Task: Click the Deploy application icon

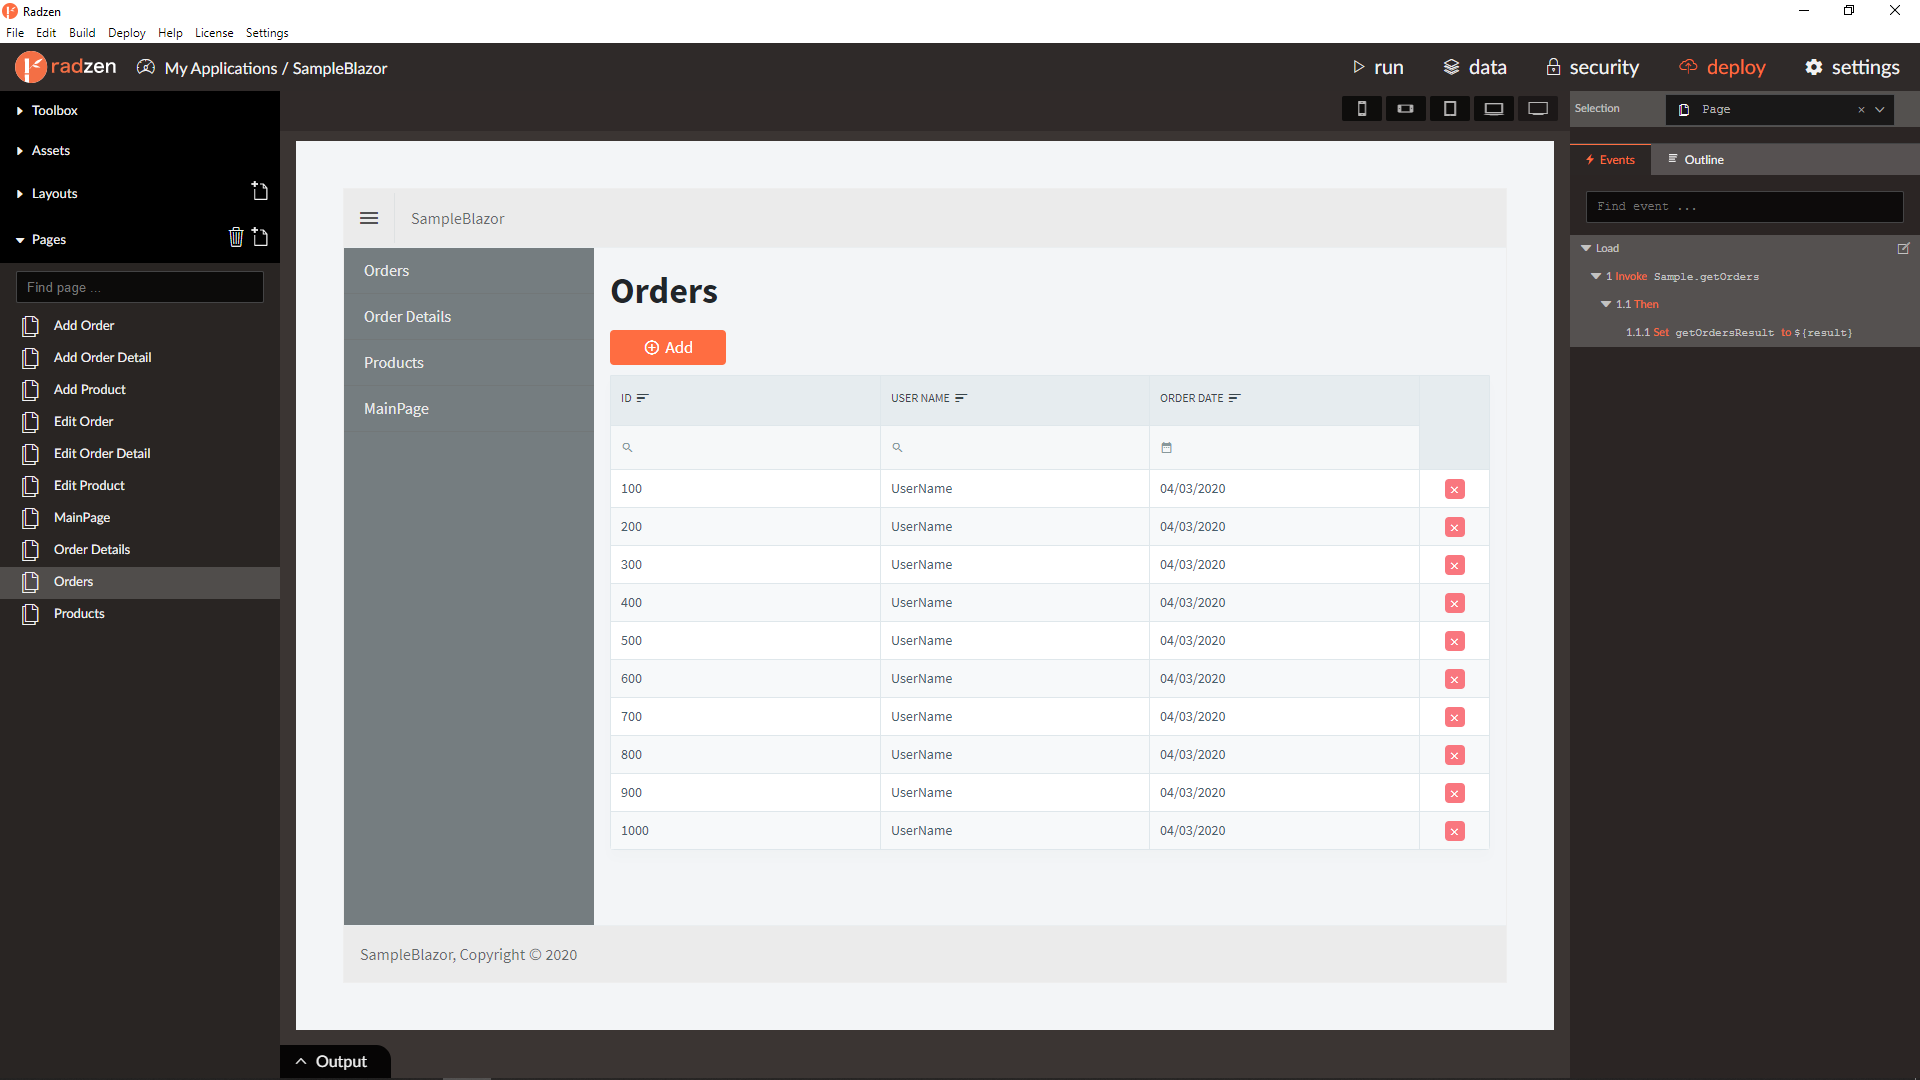Action: pyautogui.click(x=1692, y=67)
